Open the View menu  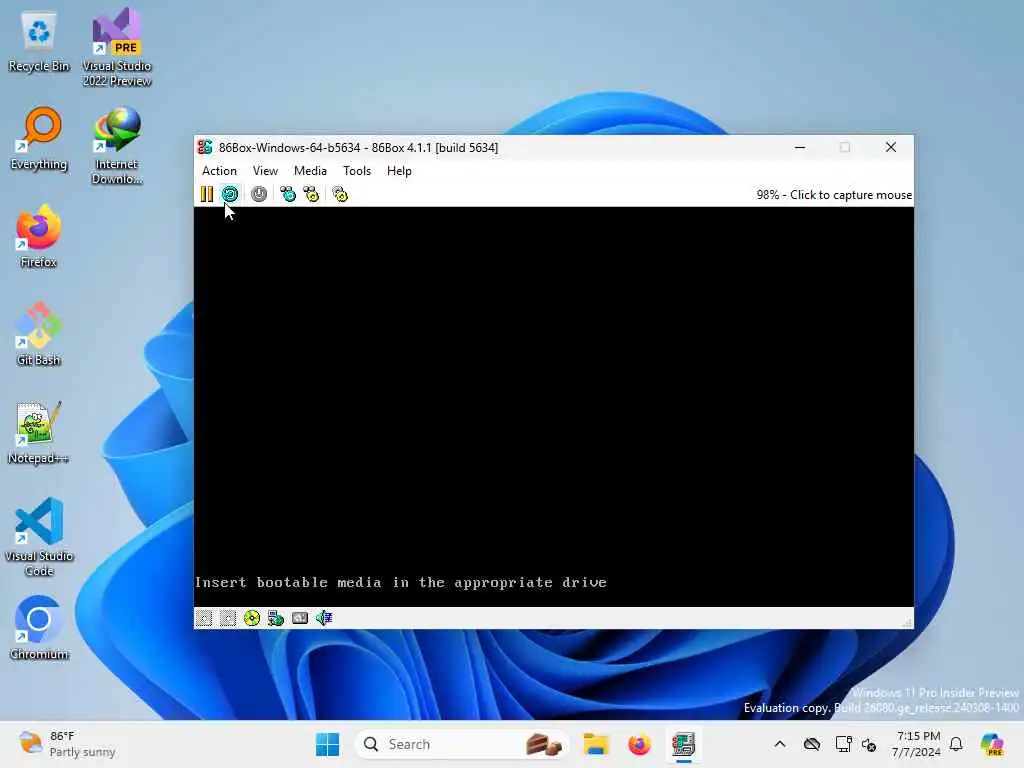[265, 170]
